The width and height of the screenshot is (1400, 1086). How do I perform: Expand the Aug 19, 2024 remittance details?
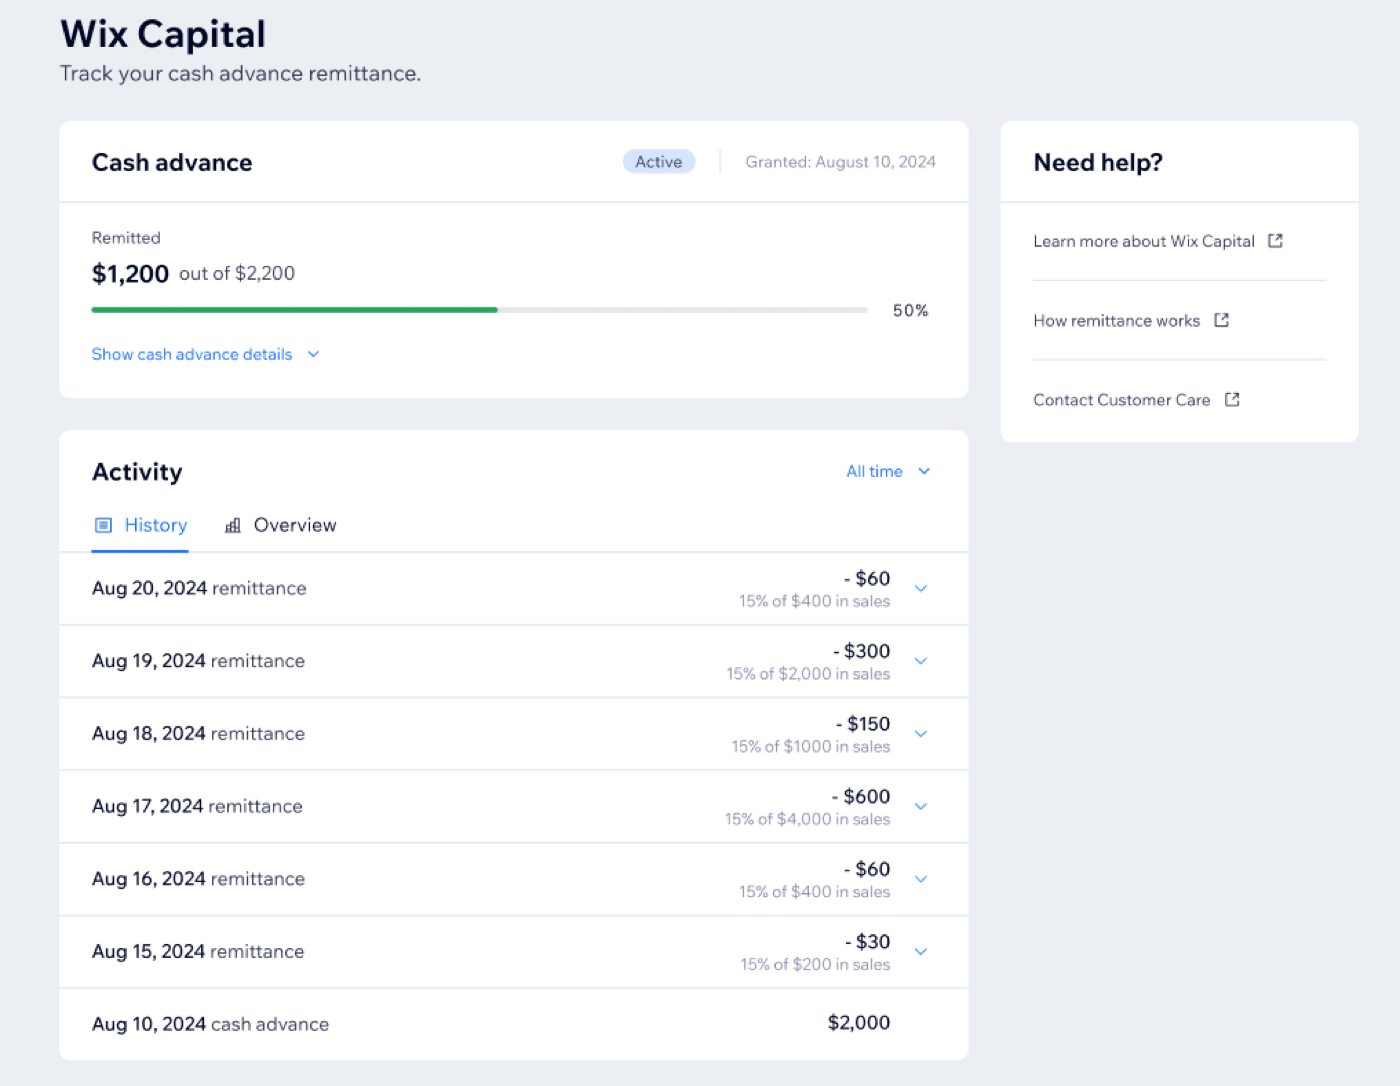[x=921, y=661]
